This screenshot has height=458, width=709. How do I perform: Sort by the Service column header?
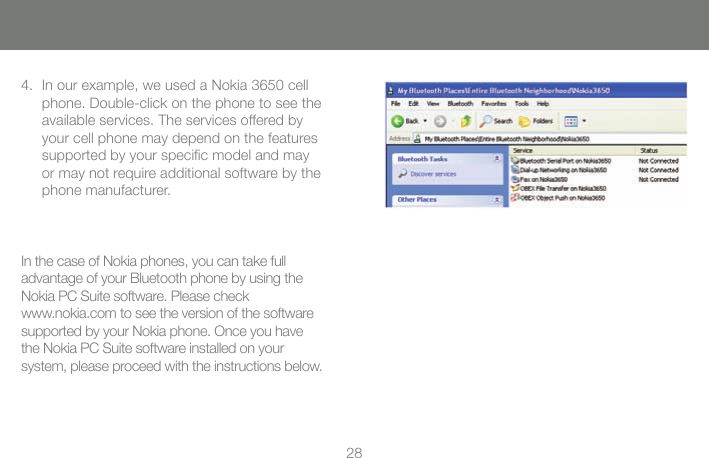pyautogui.click(x=573, y=150)
